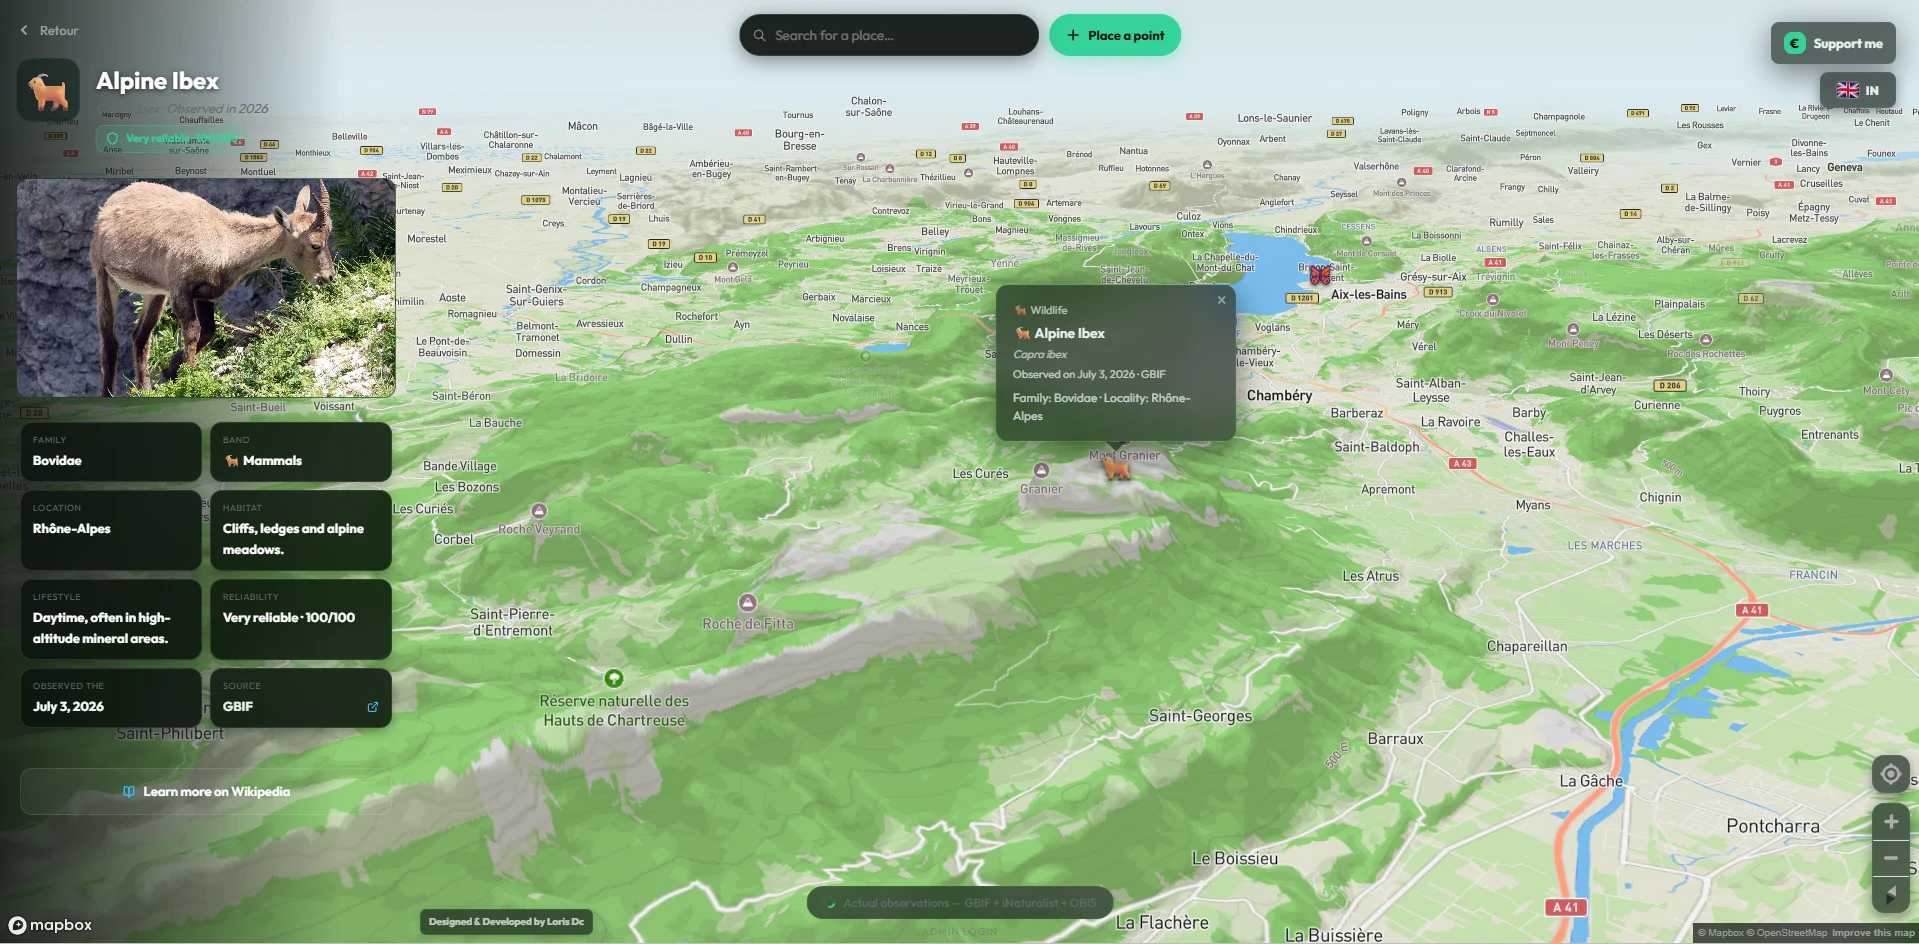This screenshot has width=1919, height=944.
Task: Select the butterfly marker near Aix-les-Bains
Action: [1320, 274]
